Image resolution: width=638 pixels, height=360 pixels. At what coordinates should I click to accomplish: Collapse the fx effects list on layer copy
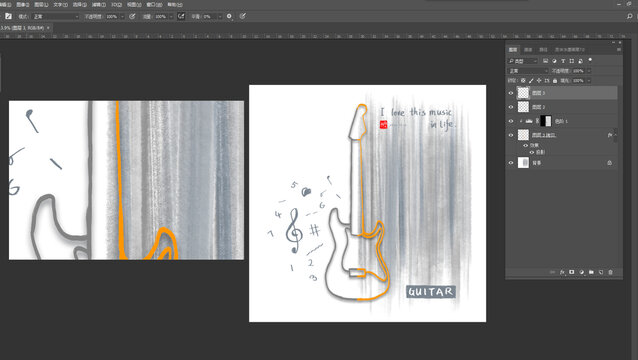pos(615,135)
